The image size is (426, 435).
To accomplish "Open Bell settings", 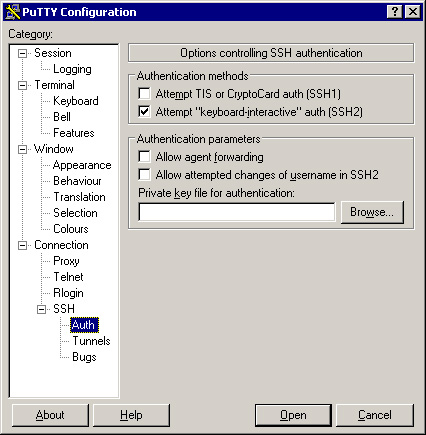I will (x=62, y=117).
